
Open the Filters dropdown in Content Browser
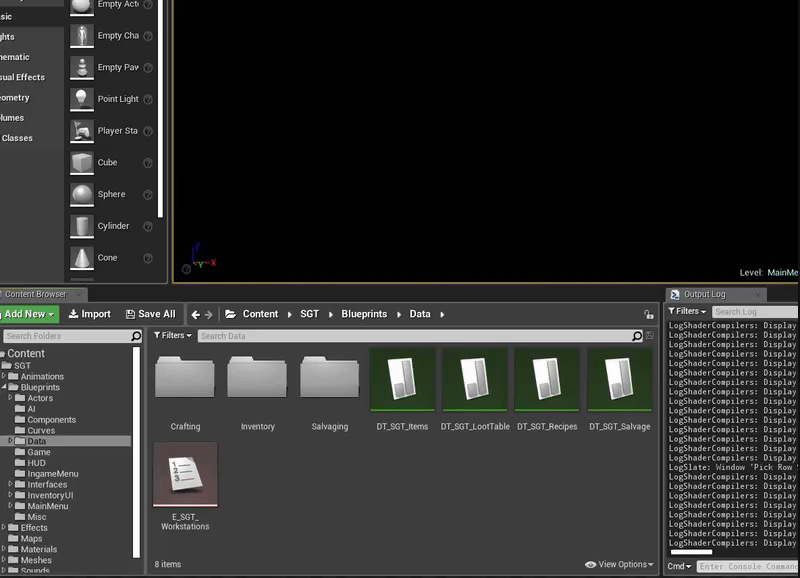point(172,336)
